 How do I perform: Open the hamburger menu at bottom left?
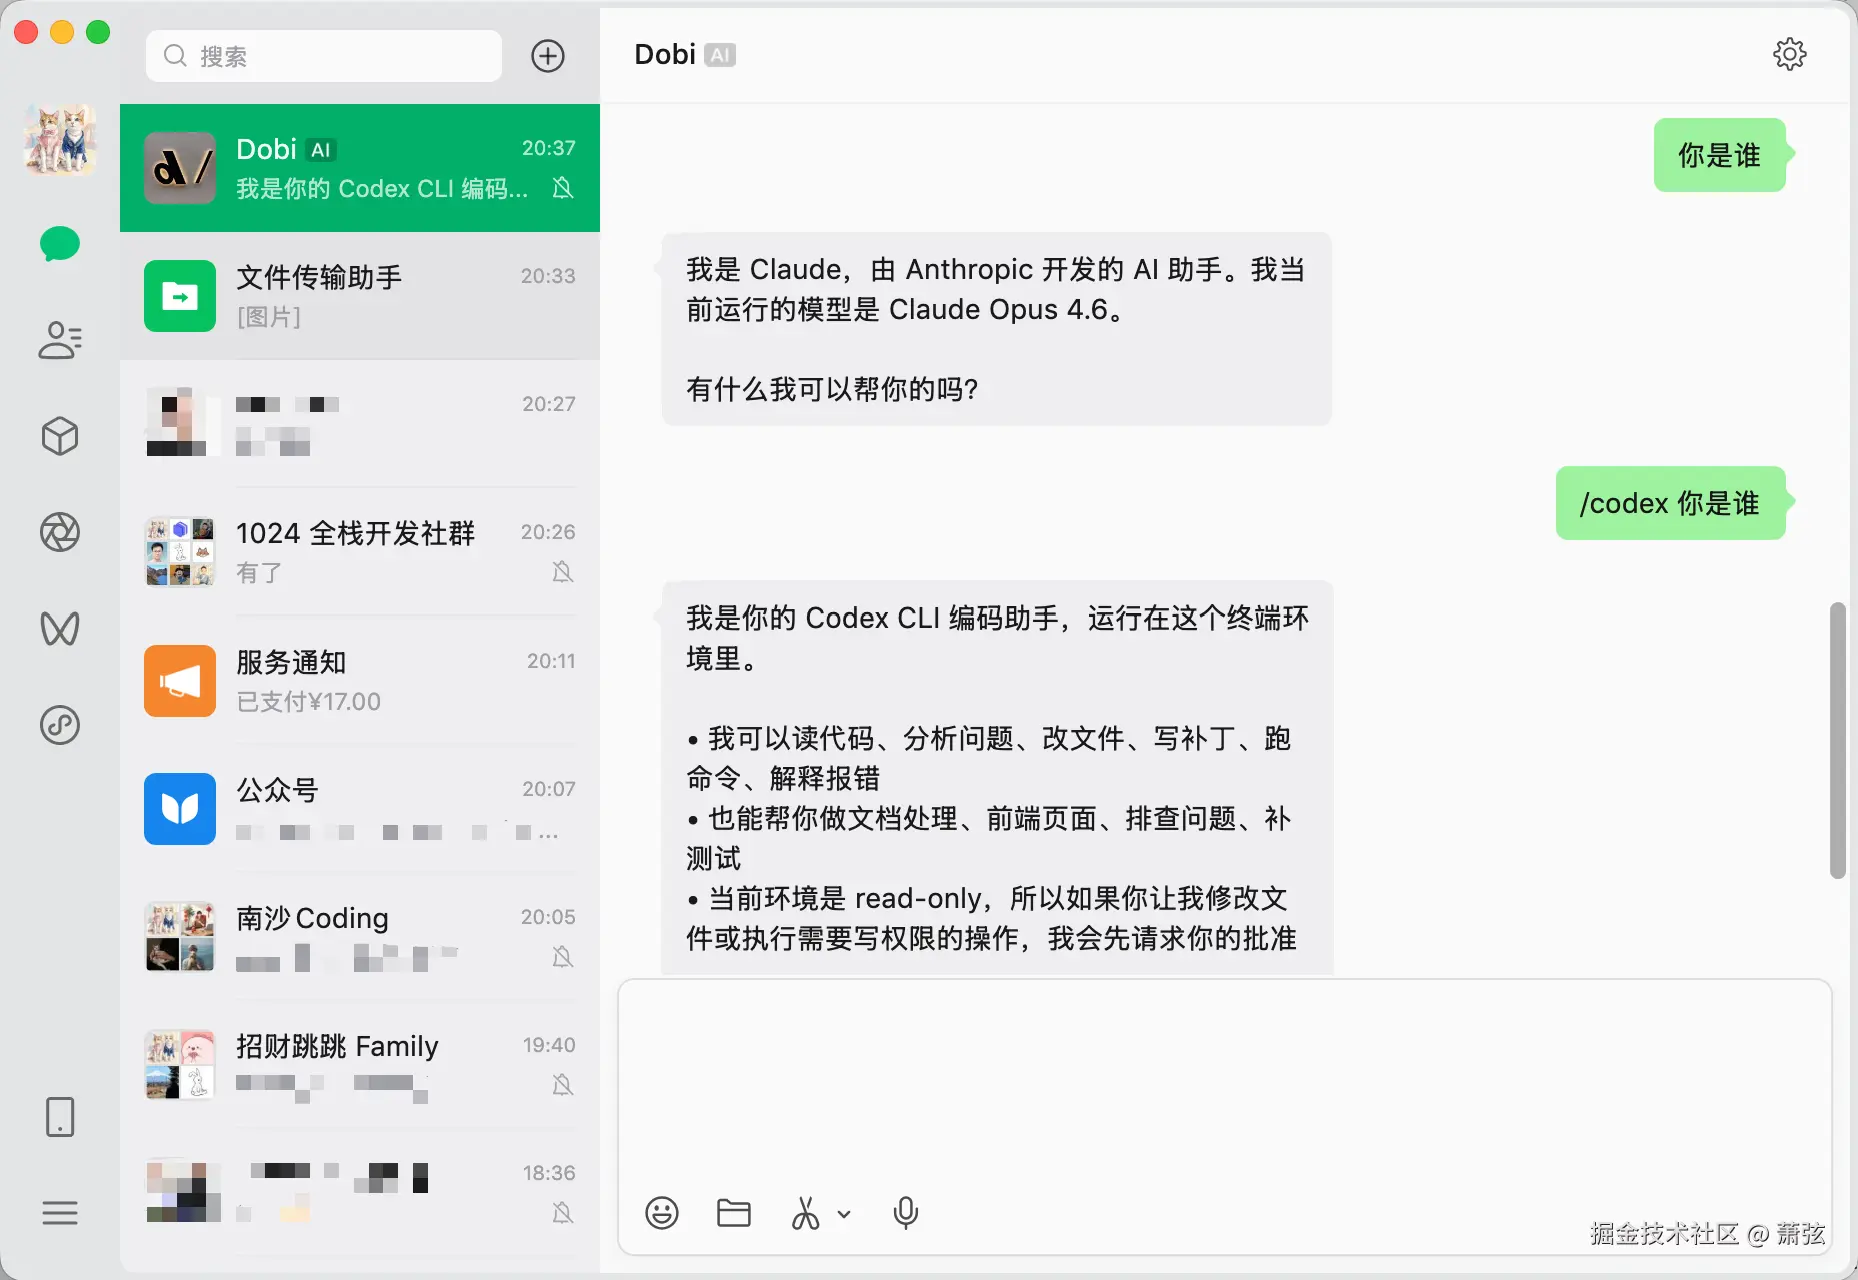[60, 1213]
